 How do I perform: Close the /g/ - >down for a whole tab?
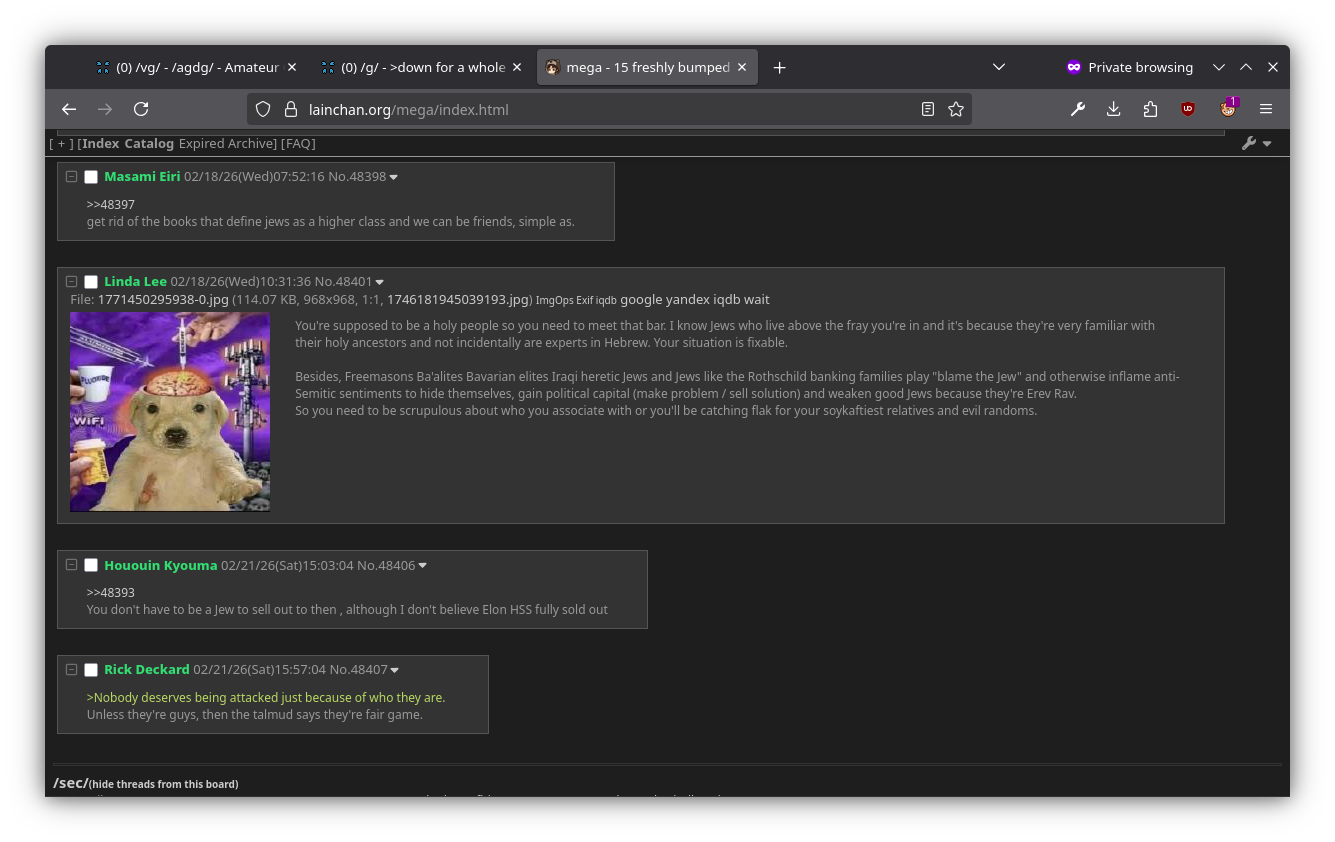(517, 67)
